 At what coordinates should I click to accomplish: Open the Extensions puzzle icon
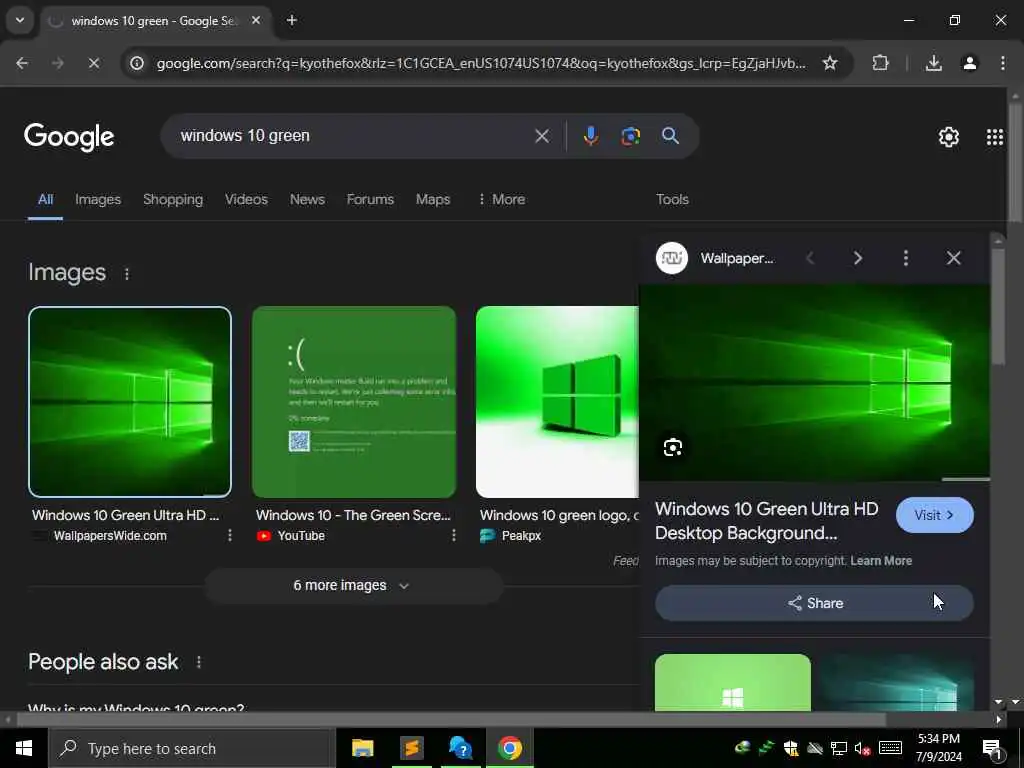point(880,63)
